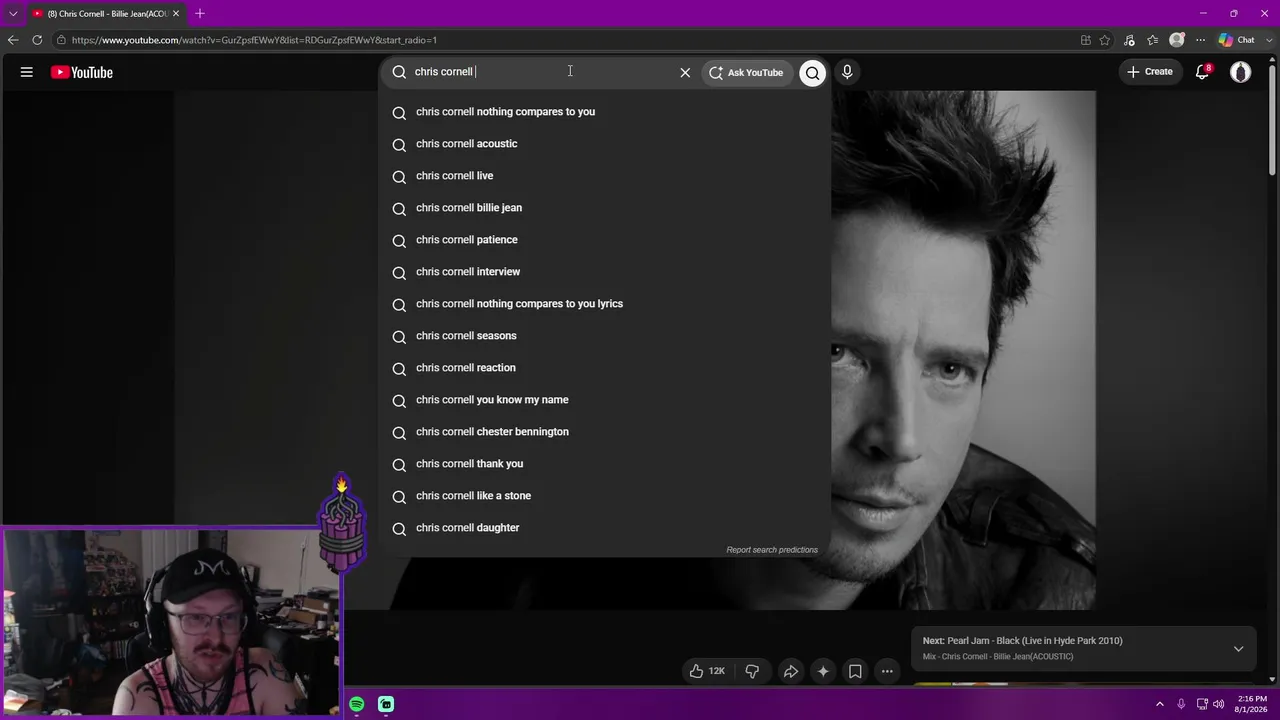This screenshot has width=1280, height=720.
Task: Open the browser profile icon
Action: click(1177, 40)
